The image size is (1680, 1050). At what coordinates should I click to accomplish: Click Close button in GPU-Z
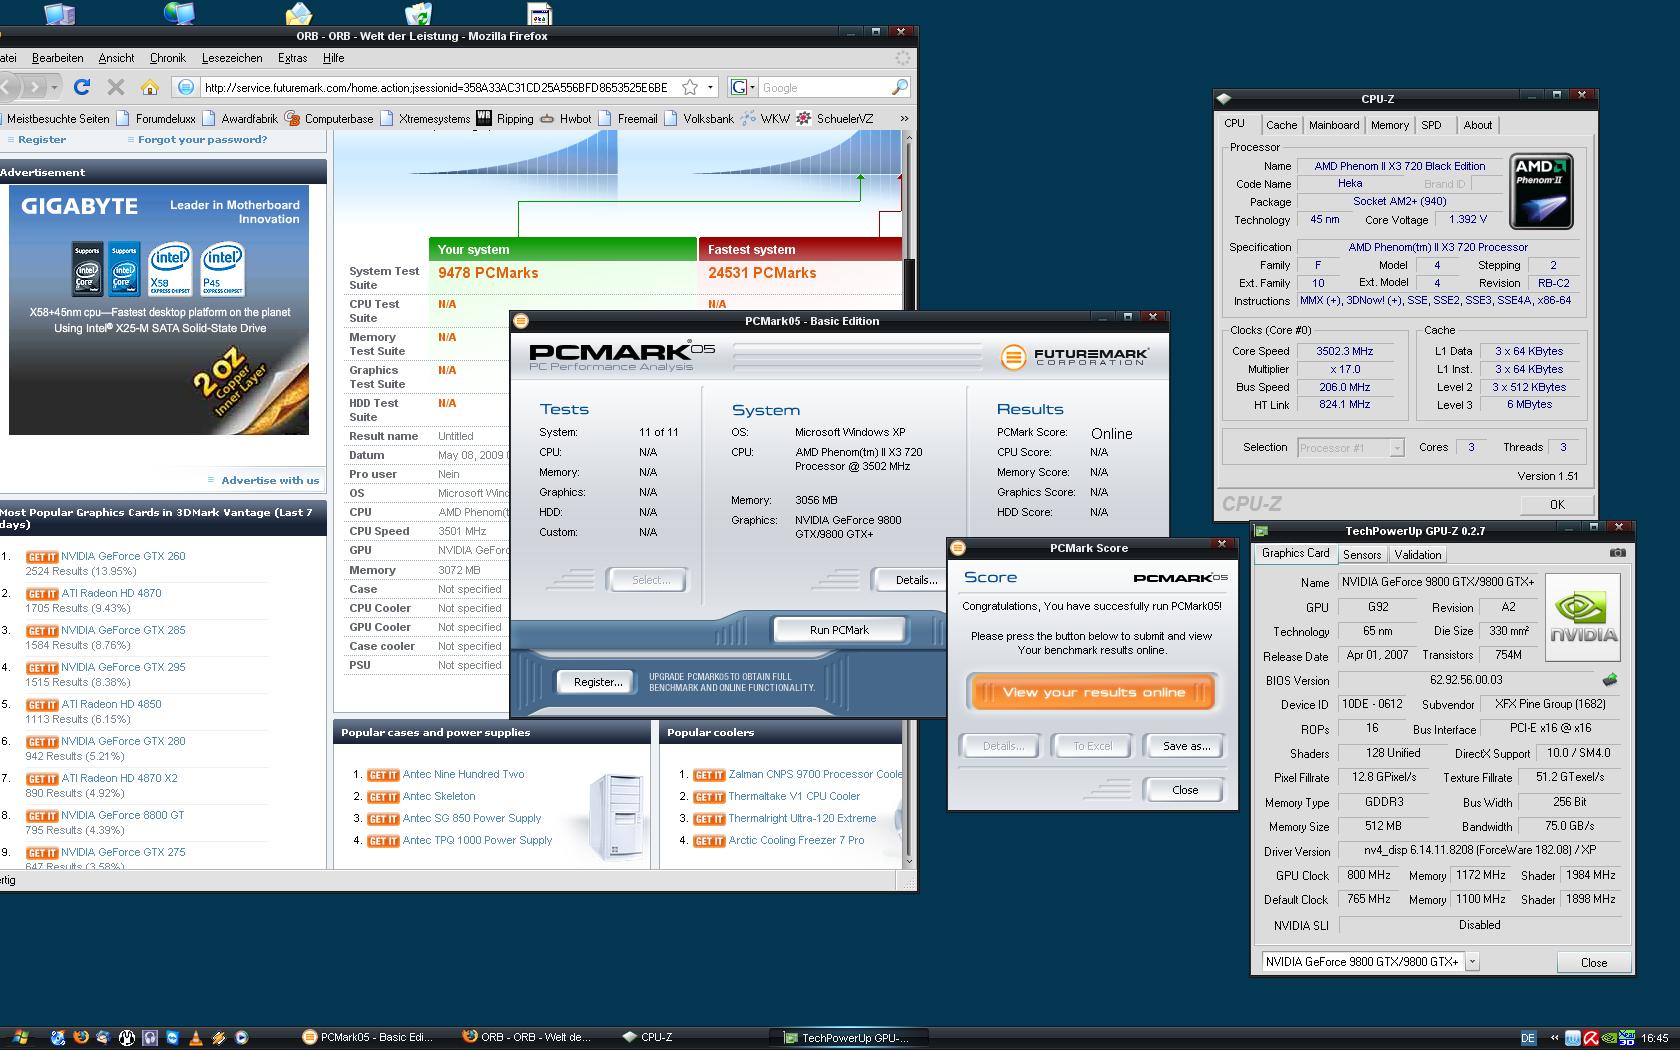point(1594,962)
